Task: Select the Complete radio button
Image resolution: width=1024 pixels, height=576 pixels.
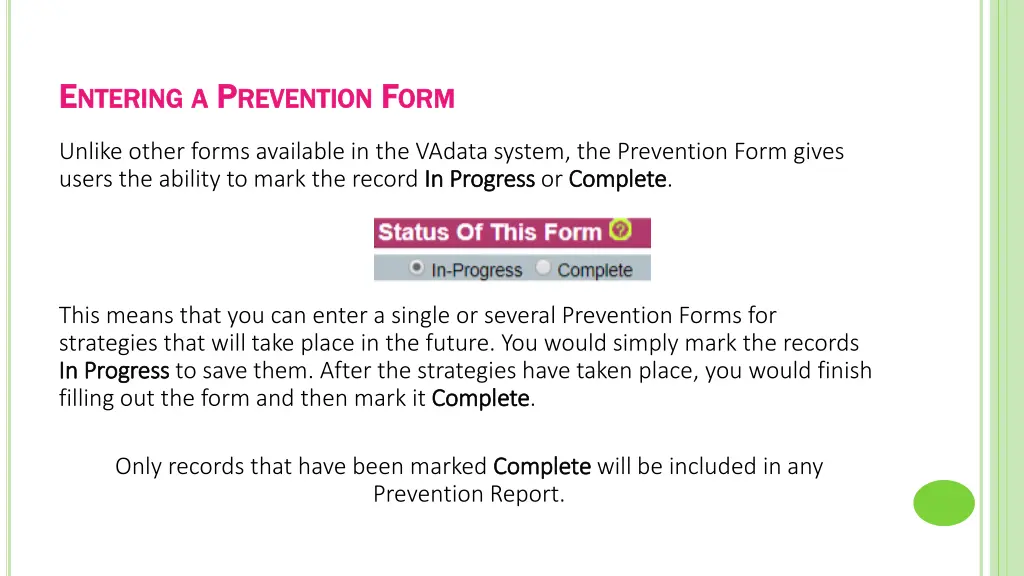Action: click(x=543, y=268)
